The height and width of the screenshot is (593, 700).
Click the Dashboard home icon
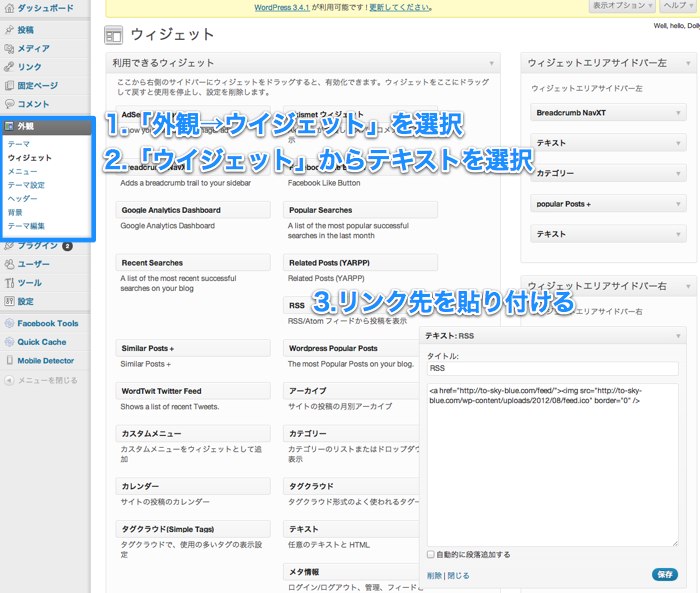coord(9,8)
